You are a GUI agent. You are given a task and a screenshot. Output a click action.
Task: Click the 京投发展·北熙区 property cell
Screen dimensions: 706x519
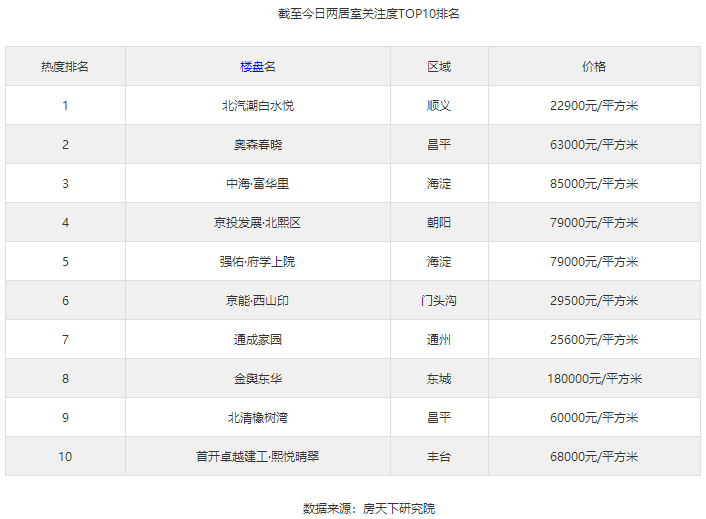(258, 223)
